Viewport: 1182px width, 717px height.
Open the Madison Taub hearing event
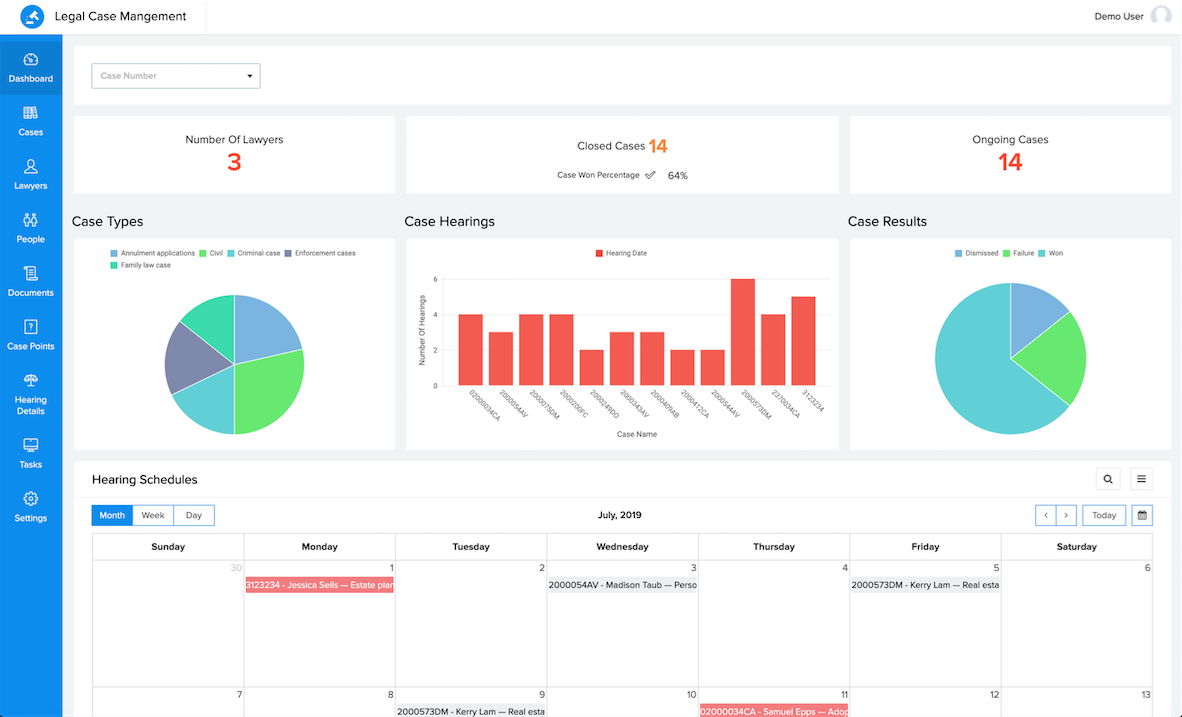click(x=623, y=585)
